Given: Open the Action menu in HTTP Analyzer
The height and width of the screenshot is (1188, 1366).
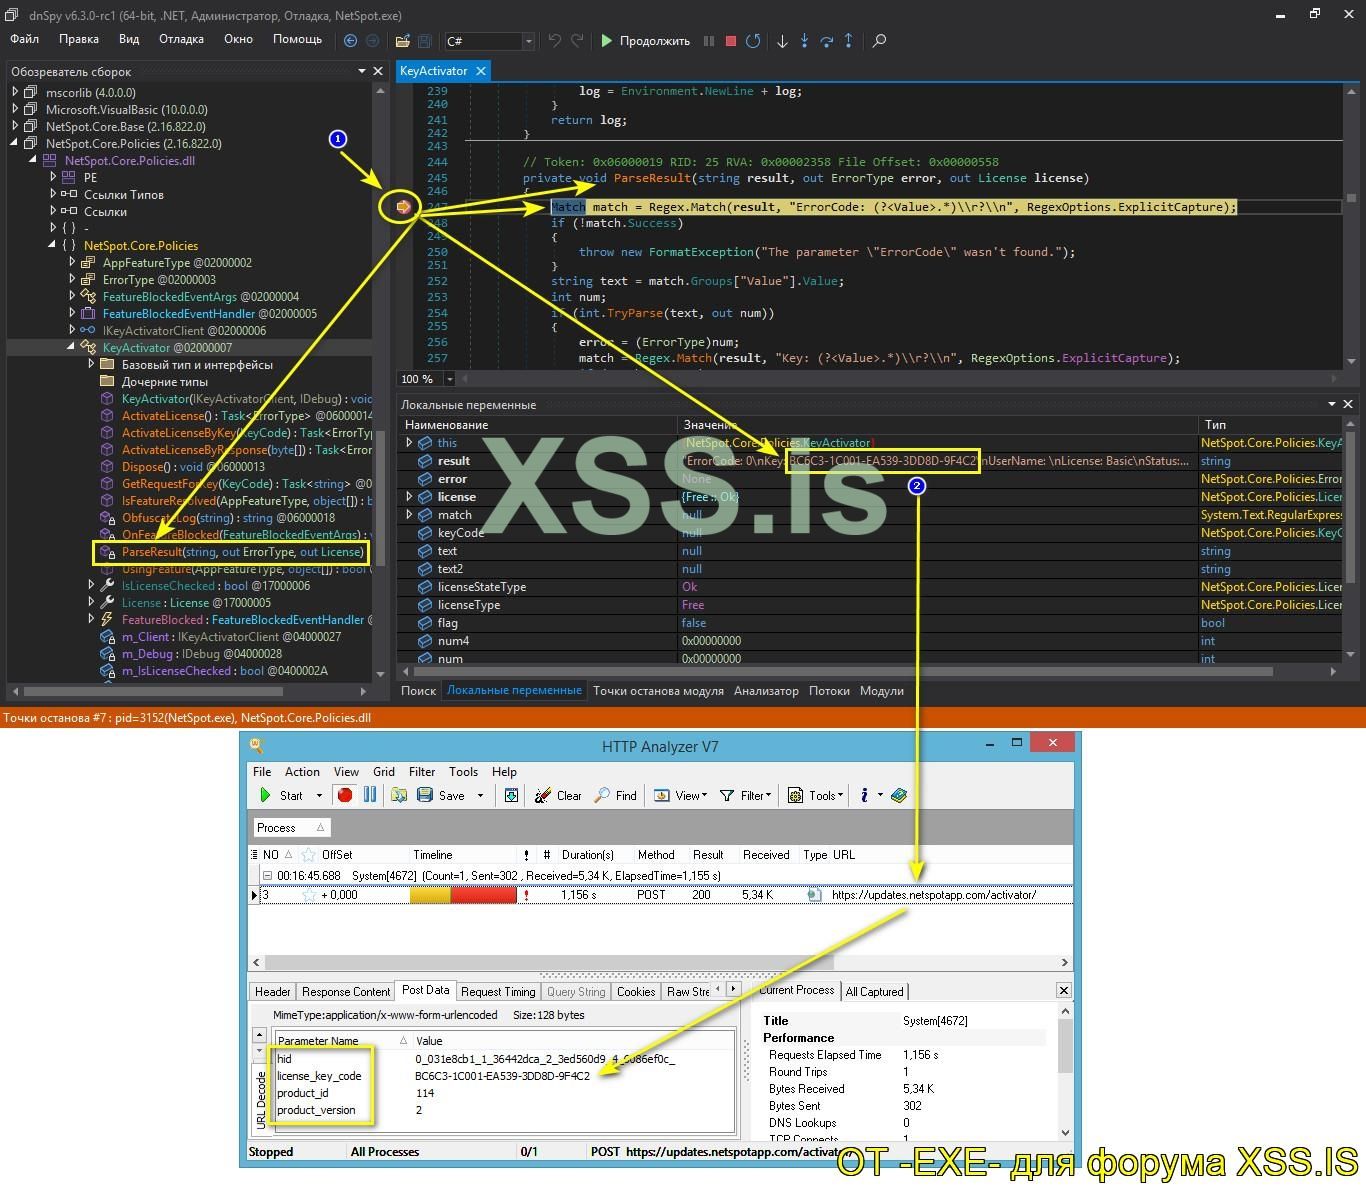Looking at the screenshot, I should point(302,772).
